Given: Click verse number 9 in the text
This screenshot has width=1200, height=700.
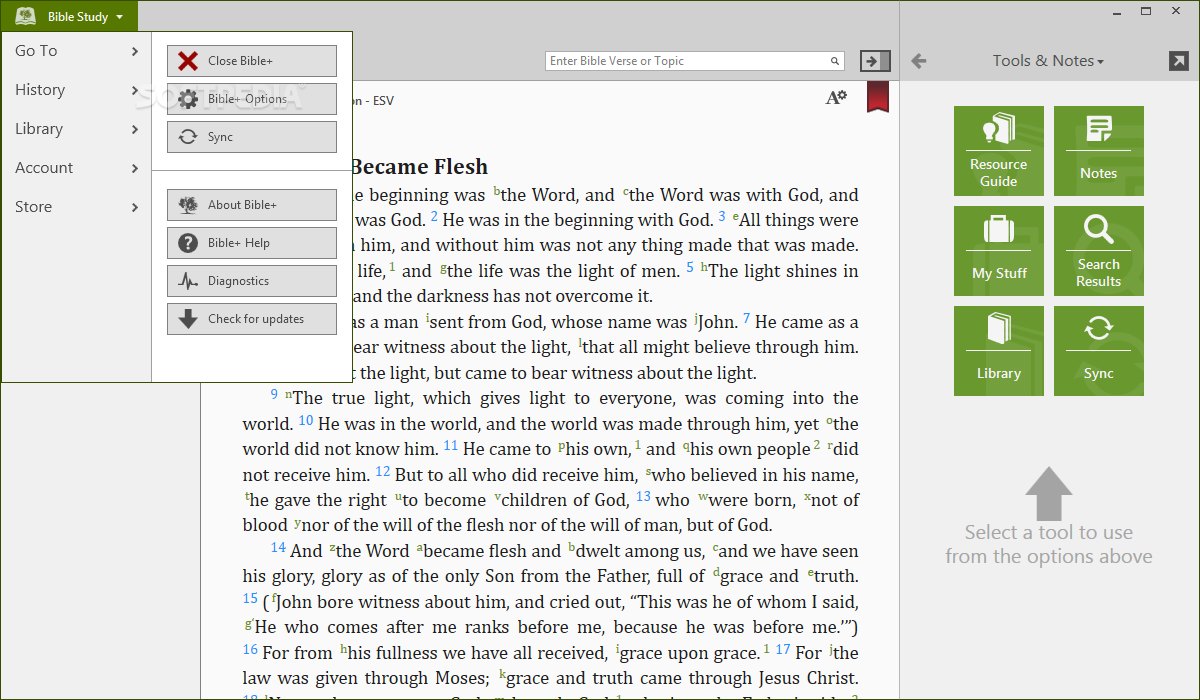Looking at the screenshot, I should [274, 394].
